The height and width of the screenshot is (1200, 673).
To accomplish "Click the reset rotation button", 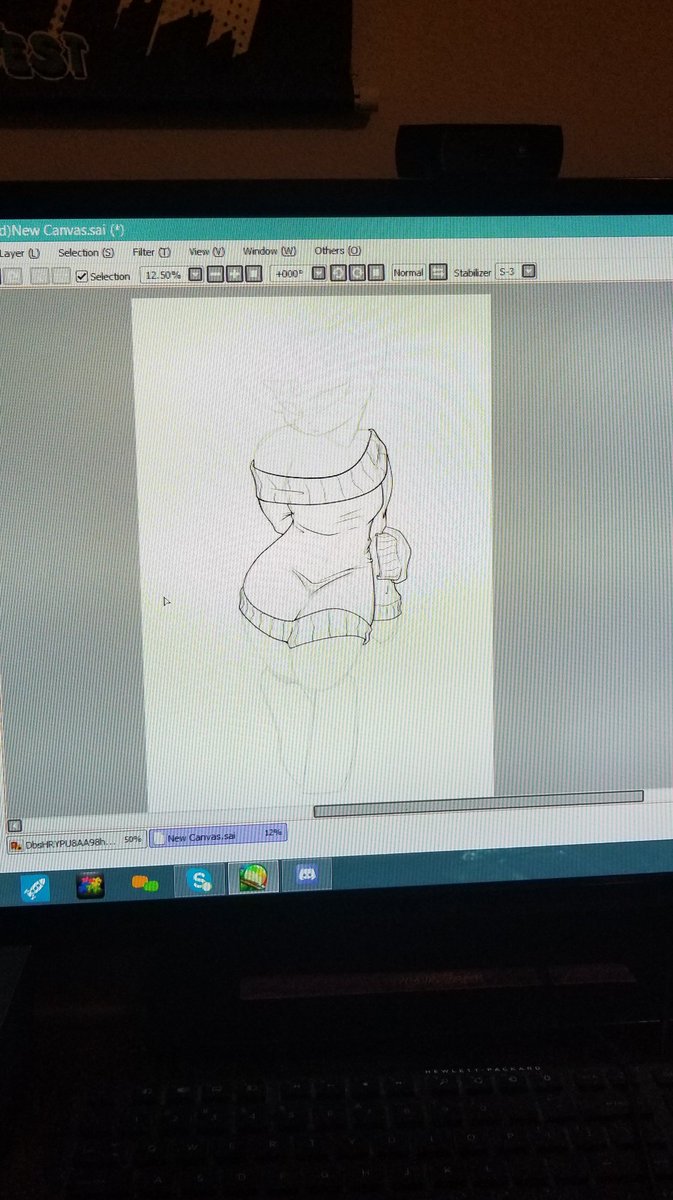I will pyautogui.click(x=376, y=273).
